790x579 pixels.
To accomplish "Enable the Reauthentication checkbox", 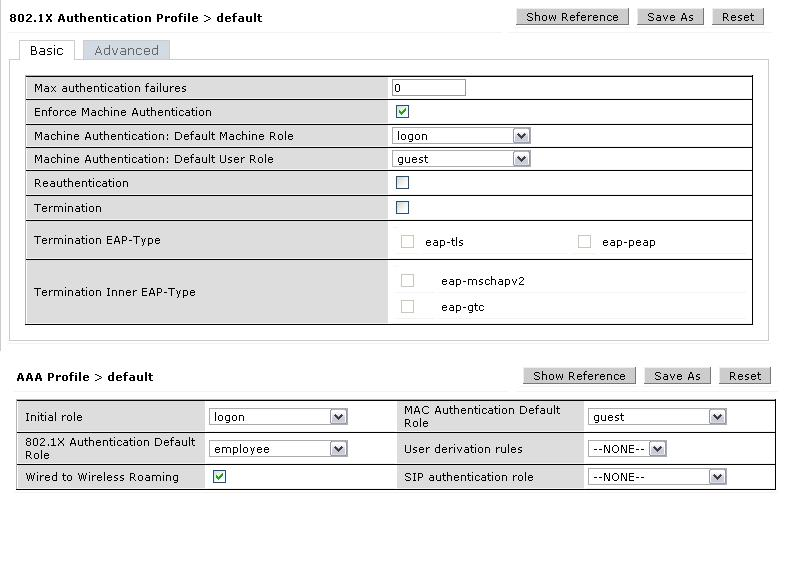I will [x=402, y=183].
